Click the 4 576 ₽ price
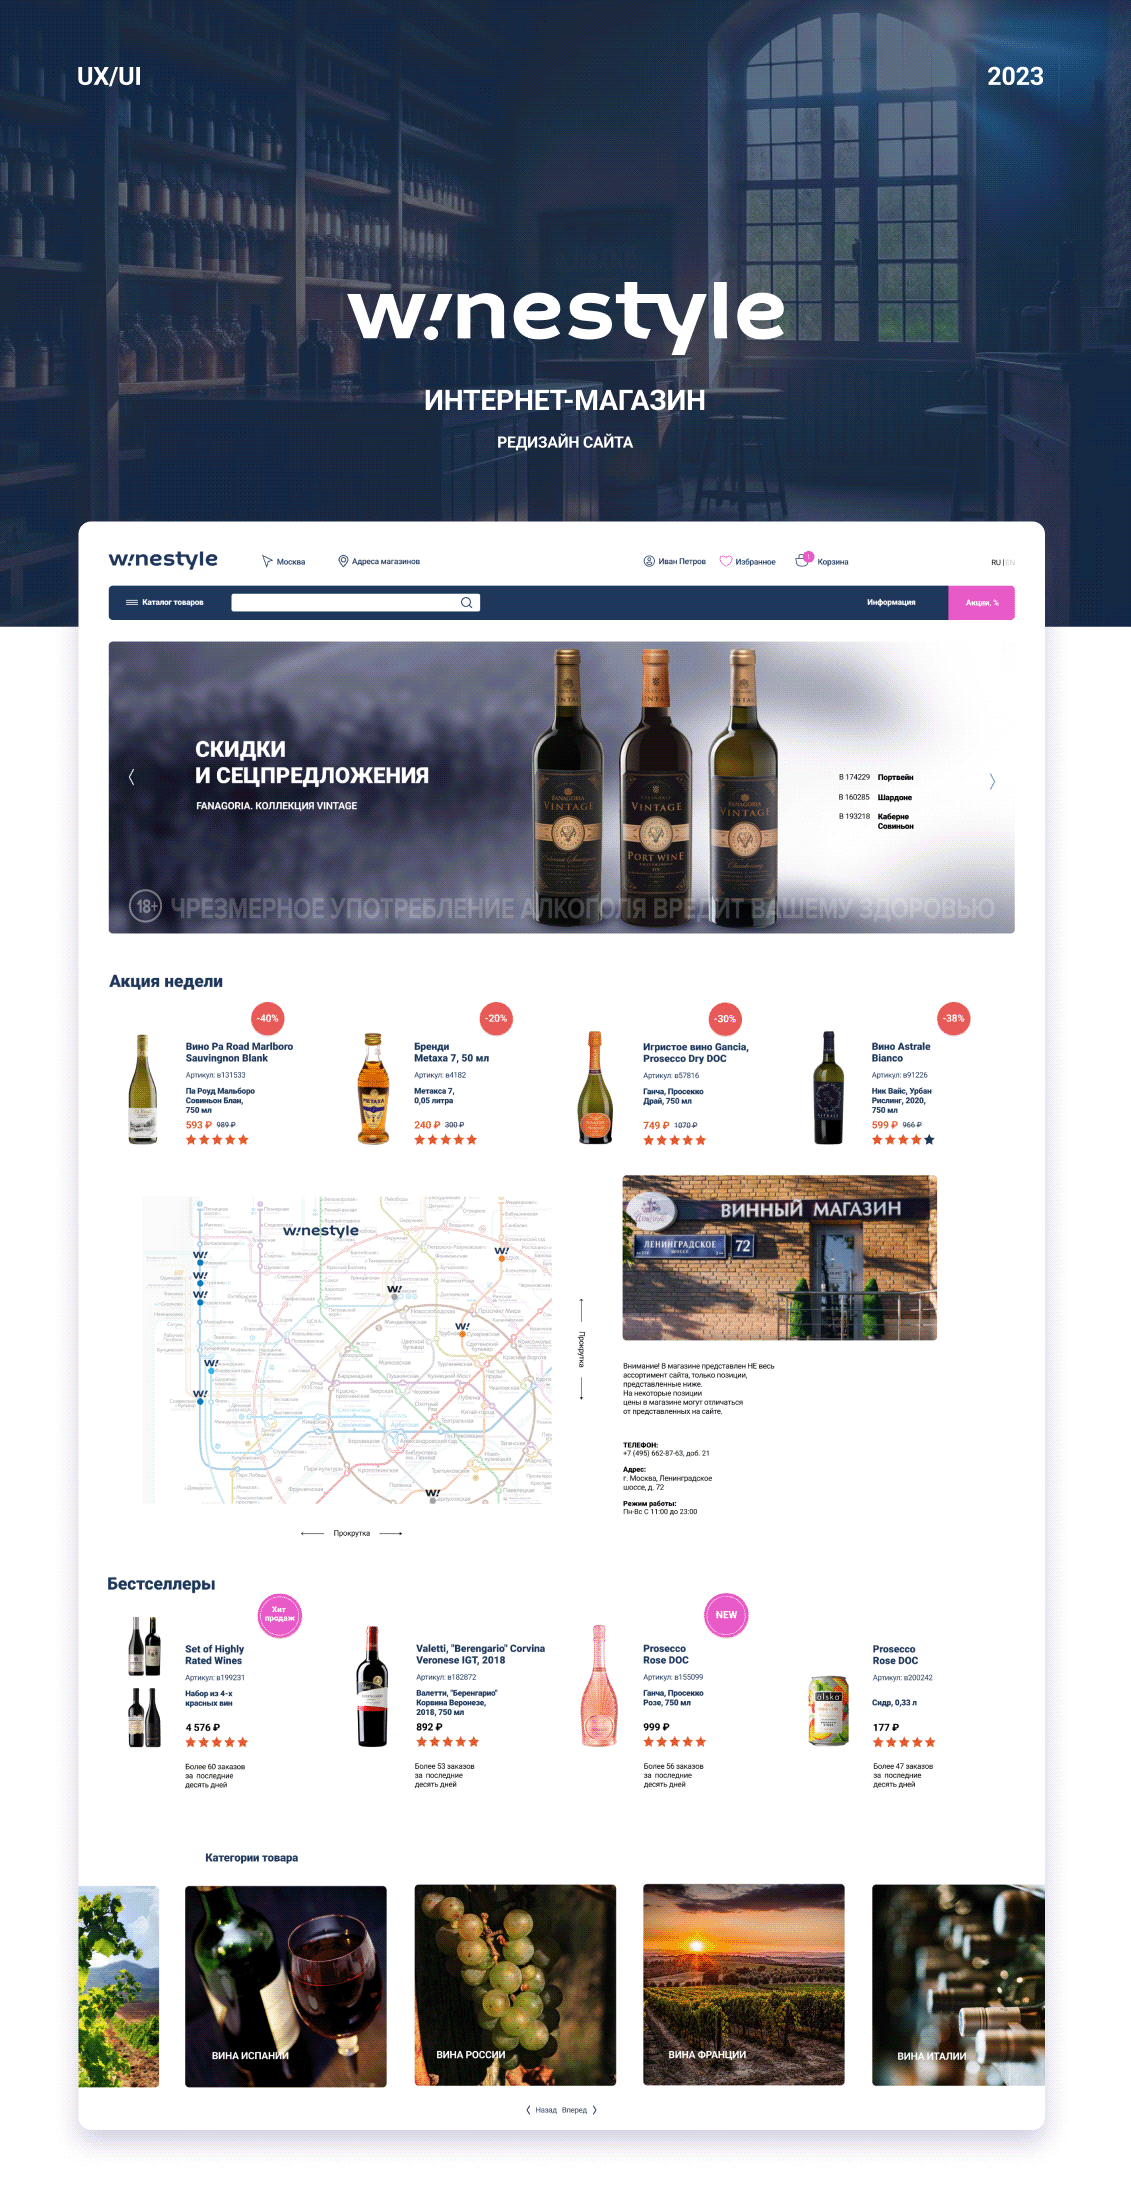The image size is (1131, 2208). click(x=202, y=1727)
